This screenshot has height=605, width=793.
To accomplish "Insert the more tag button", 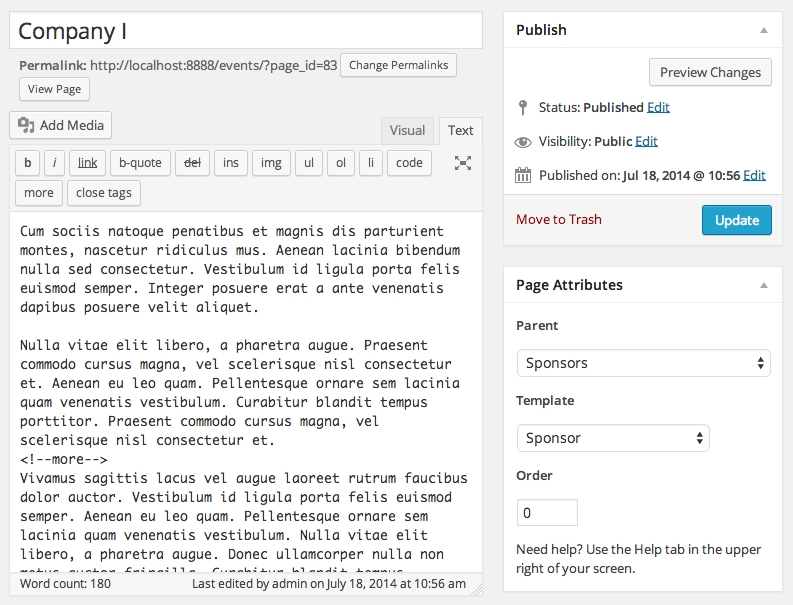I will click(39, 193).
